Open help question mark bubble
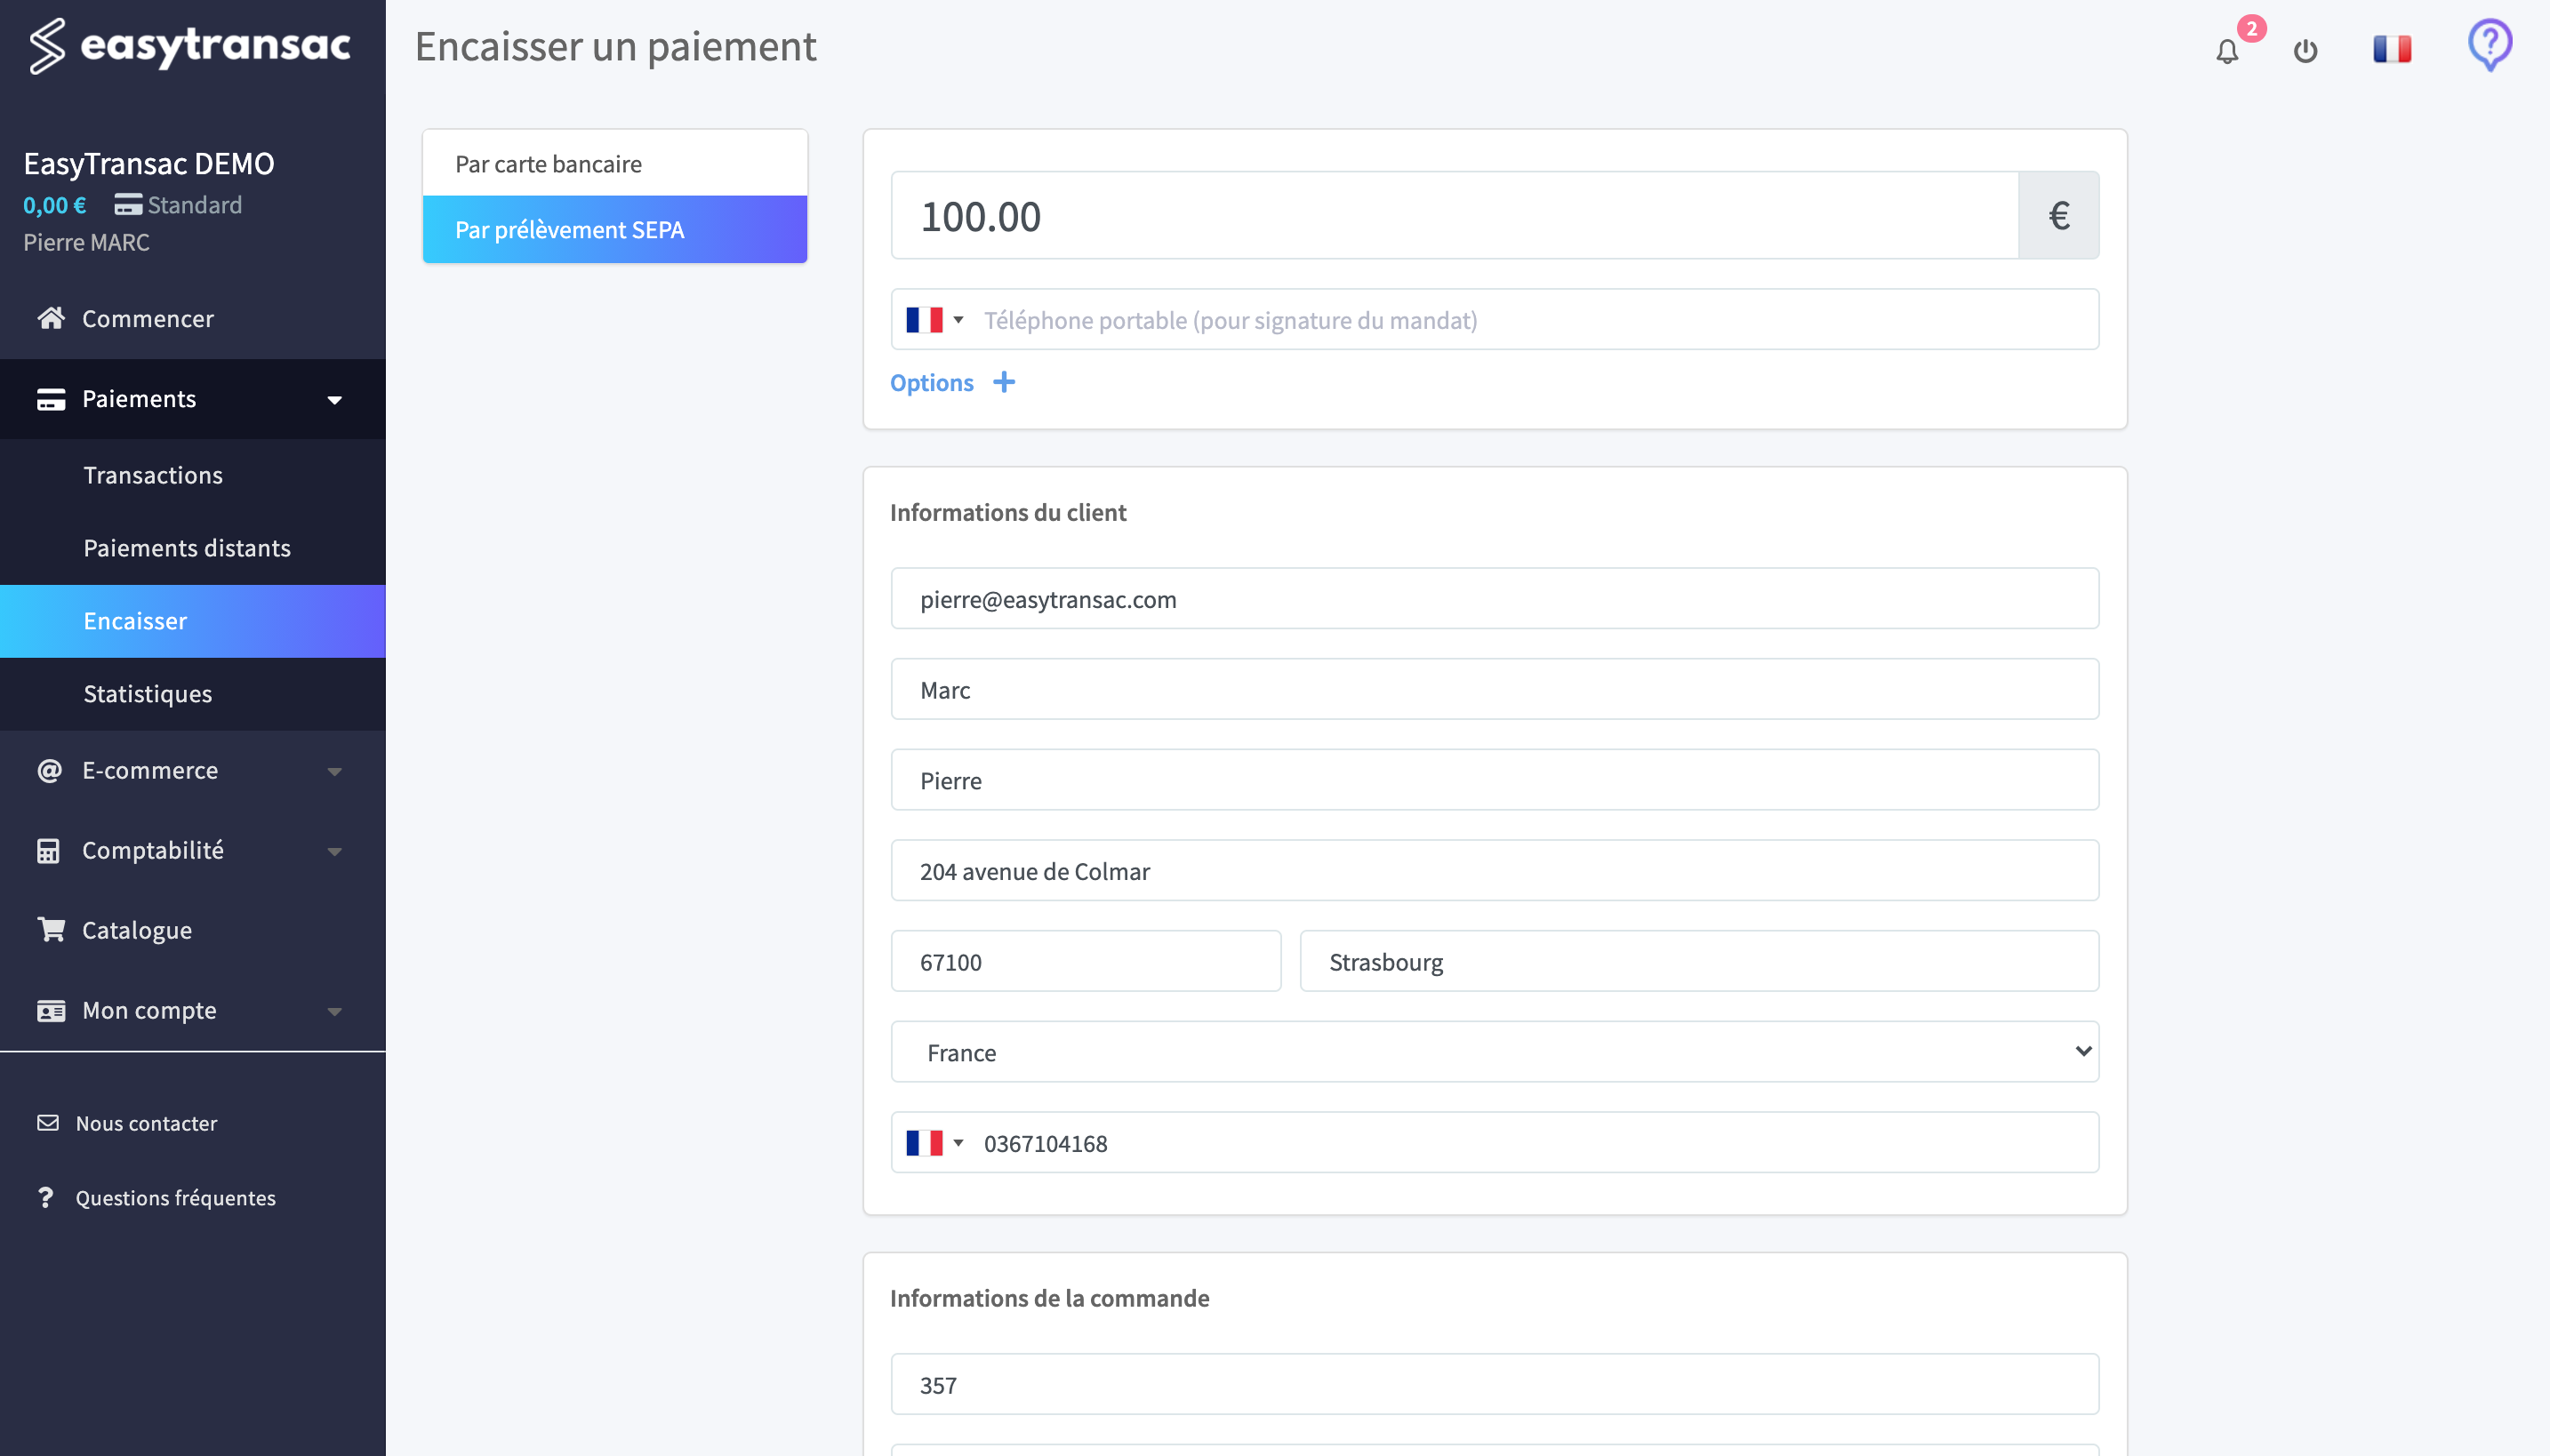This screenshot has width=2550, height=1456. pyautogui.click(x=2489, y=45)
